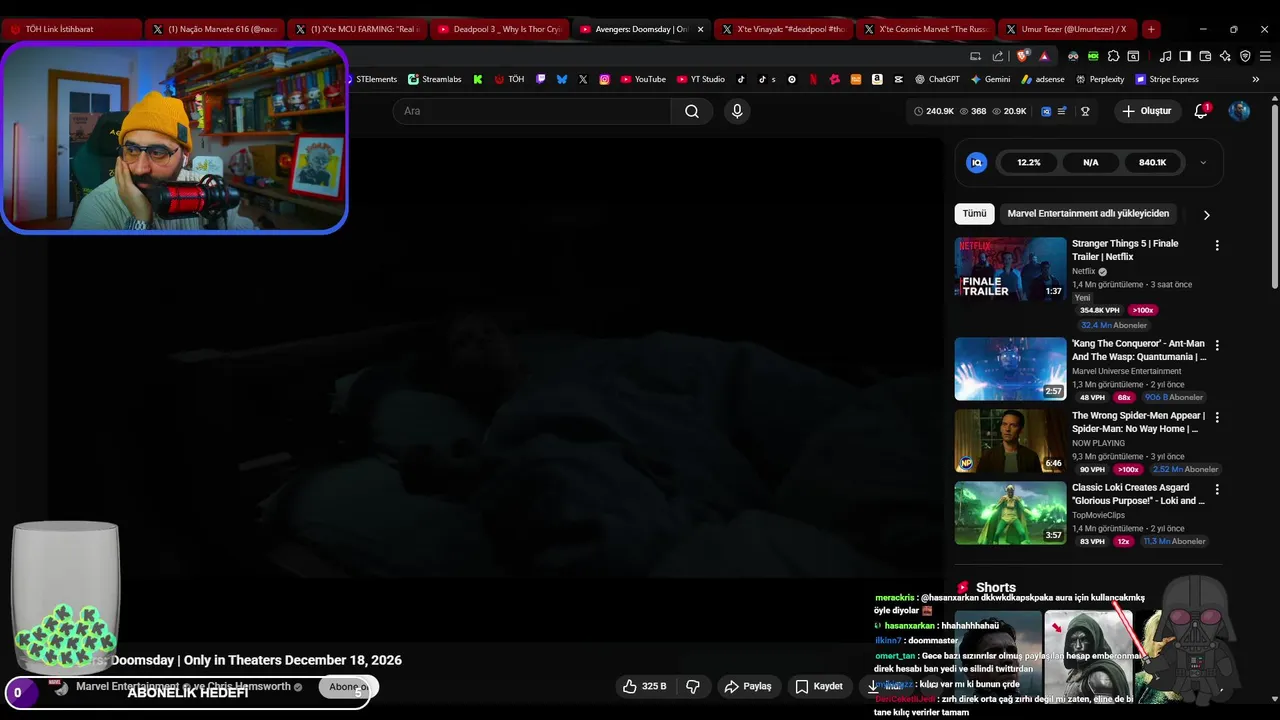Open Gemini bookmark
This screenshot has height=720, width=1280.
pyautogui.click(x=990, y=79)
